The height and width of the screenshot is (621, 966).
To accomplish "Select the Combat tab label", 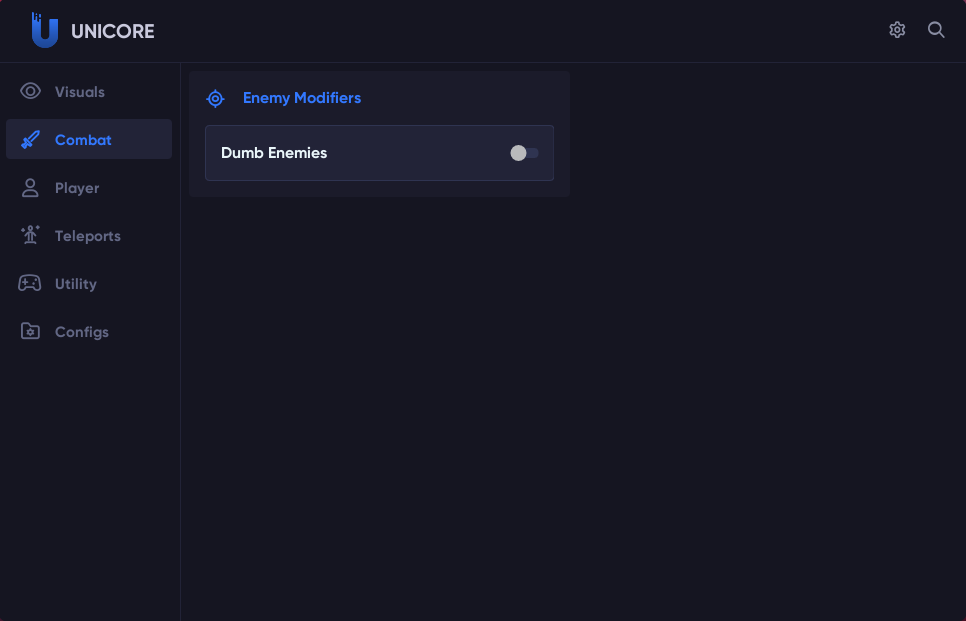I will [83, 140].
